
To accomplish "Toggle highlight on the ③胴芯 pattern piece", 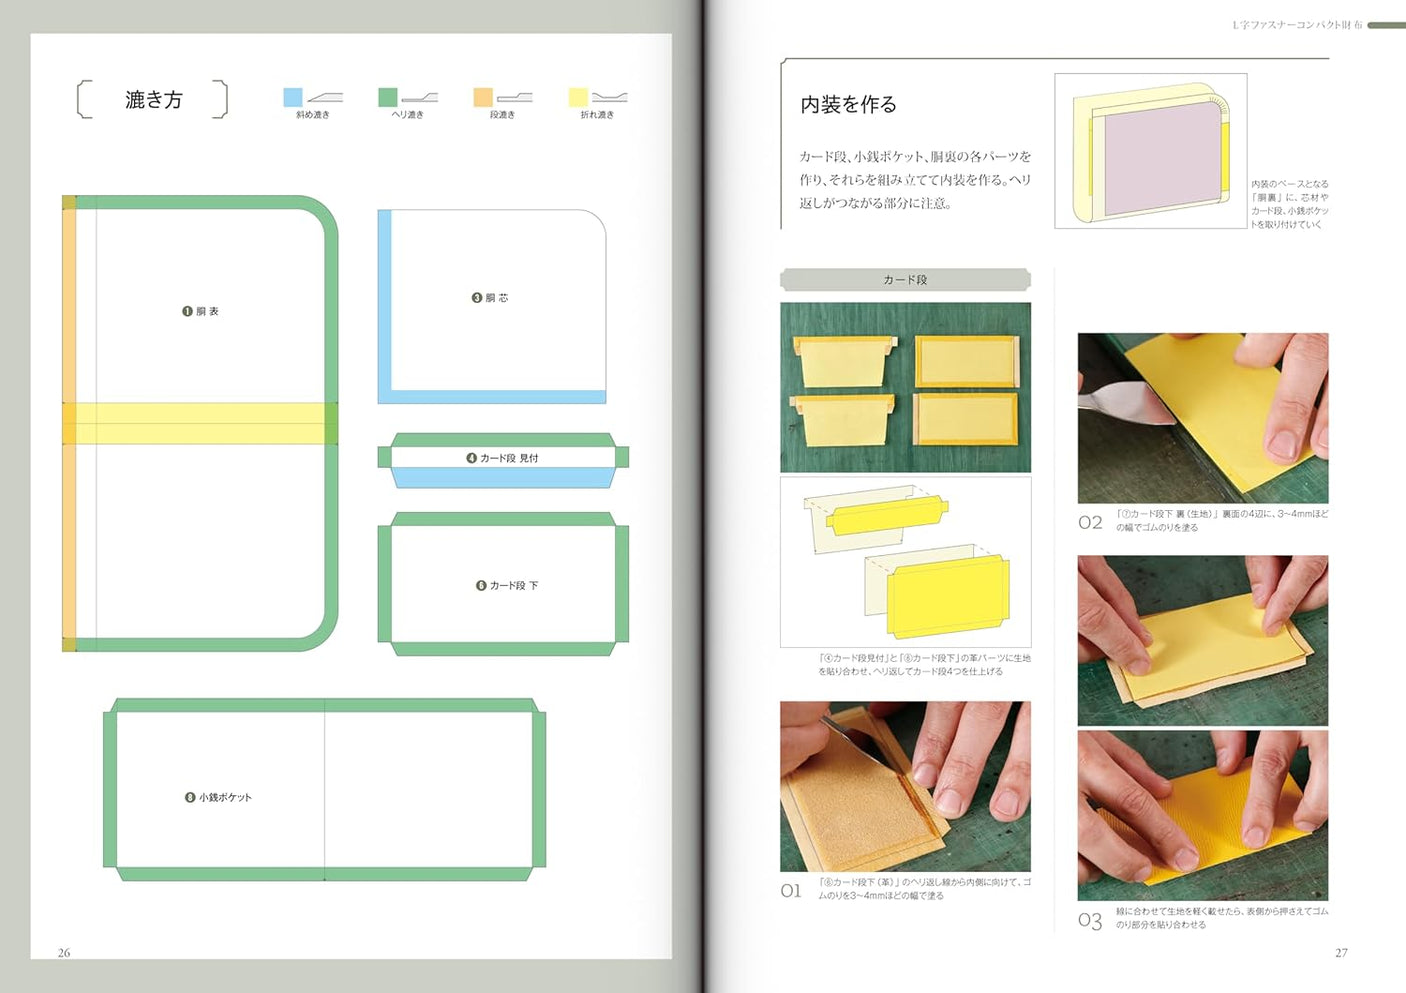I will click(x=492, y=297).
